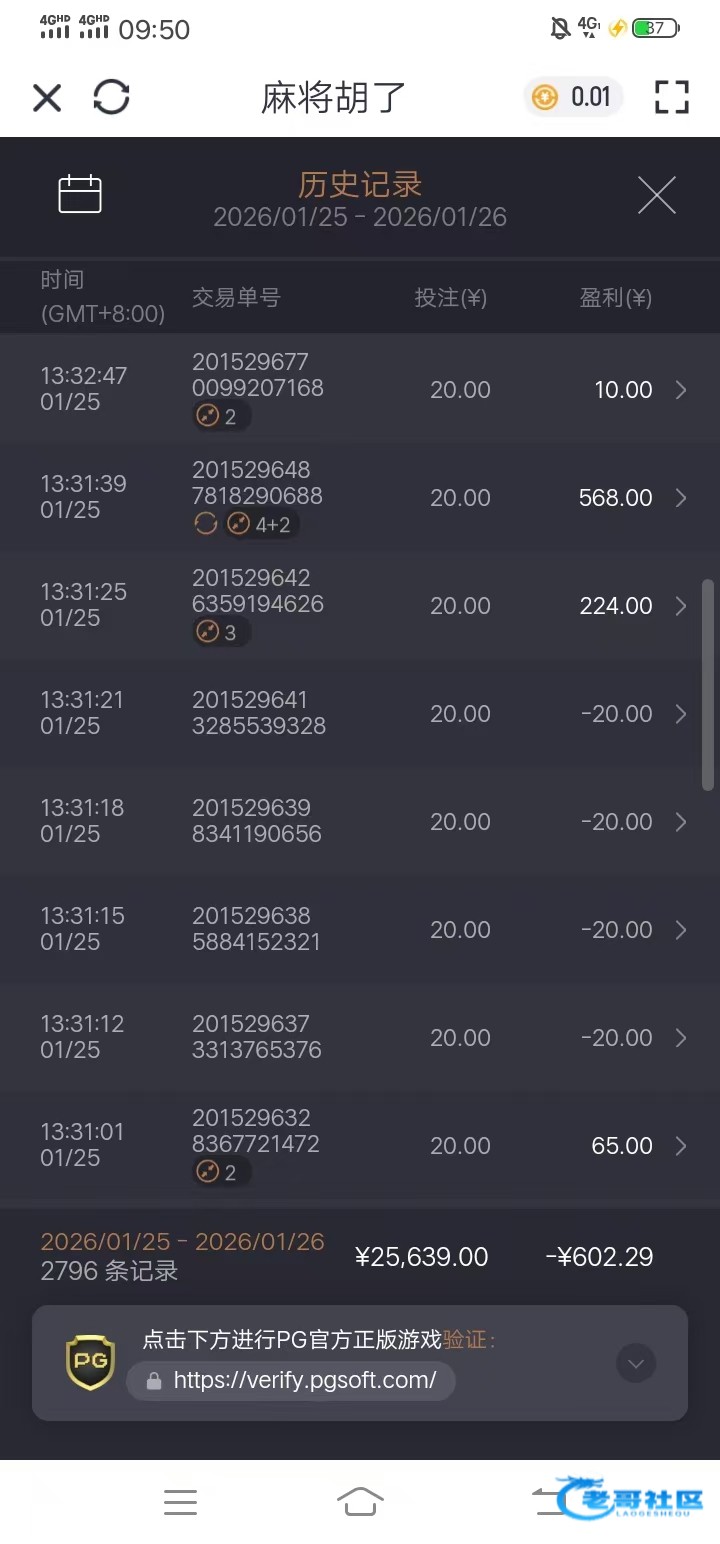Close the webview with the X icon

point(47,97)
